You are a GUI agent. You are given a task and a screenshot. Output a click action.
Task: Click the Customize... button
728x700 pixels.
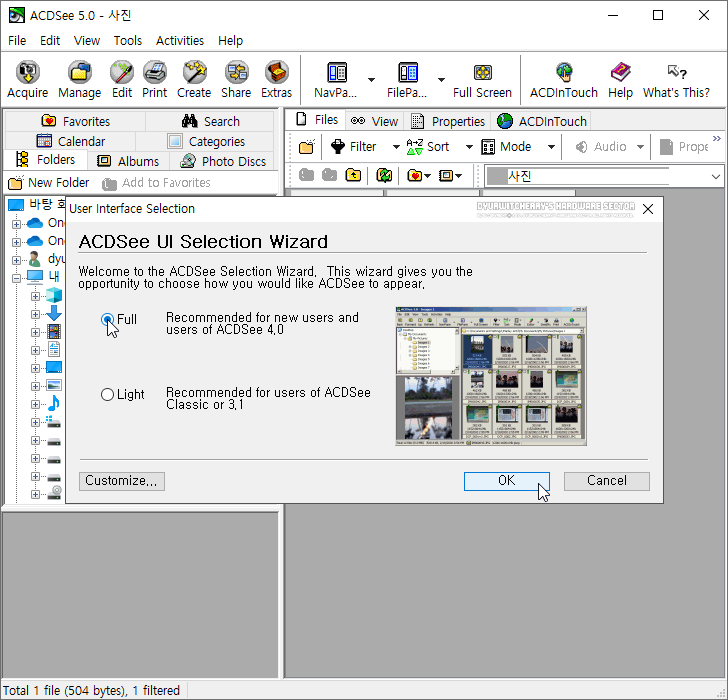coord(122,481)
